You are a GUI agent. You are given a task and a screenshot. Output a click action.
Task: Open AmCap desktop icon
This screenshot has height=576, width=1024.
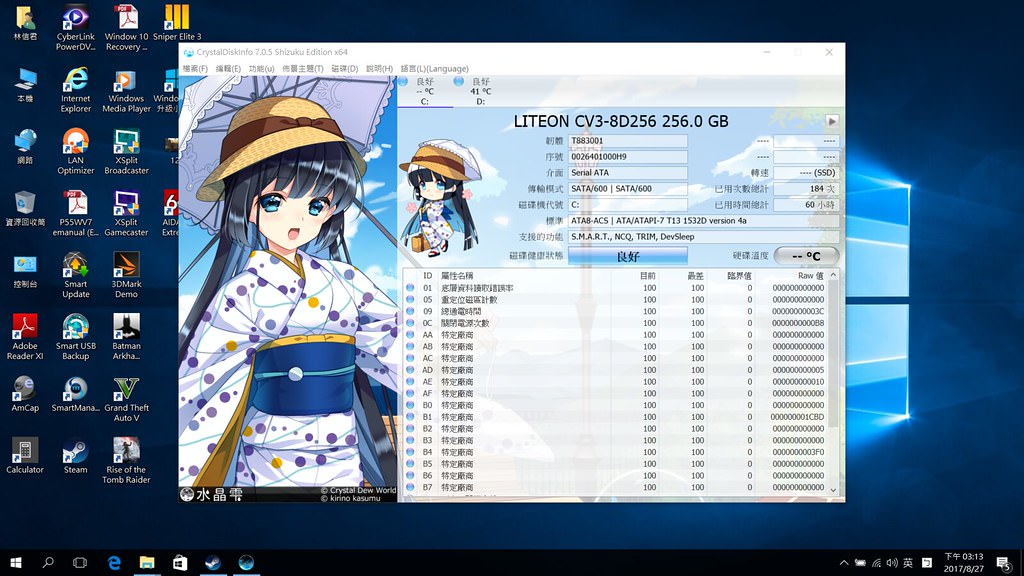25,394
